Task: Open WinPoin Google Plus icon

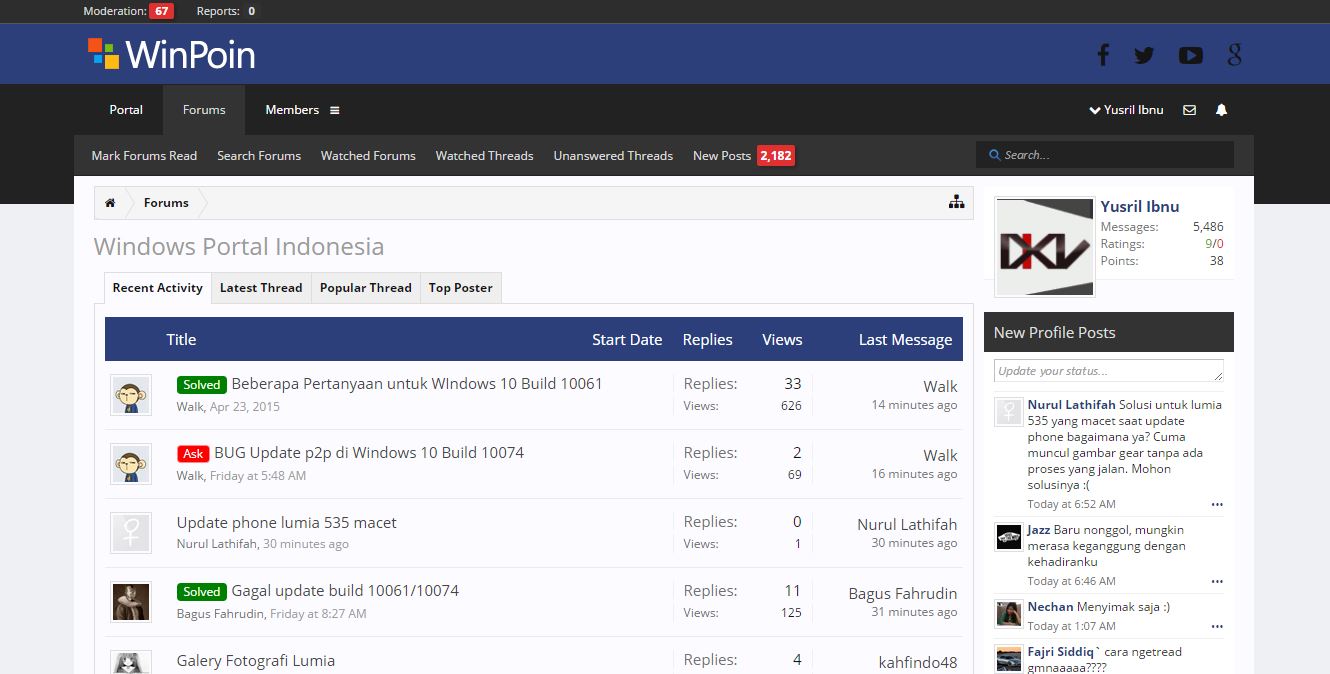Action: 1235,55
